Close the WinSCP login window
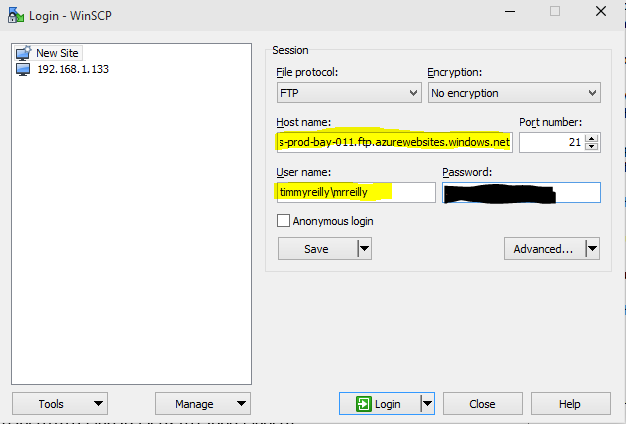Image resolution: width=626 pixels, height=424 pixels. 601,11
